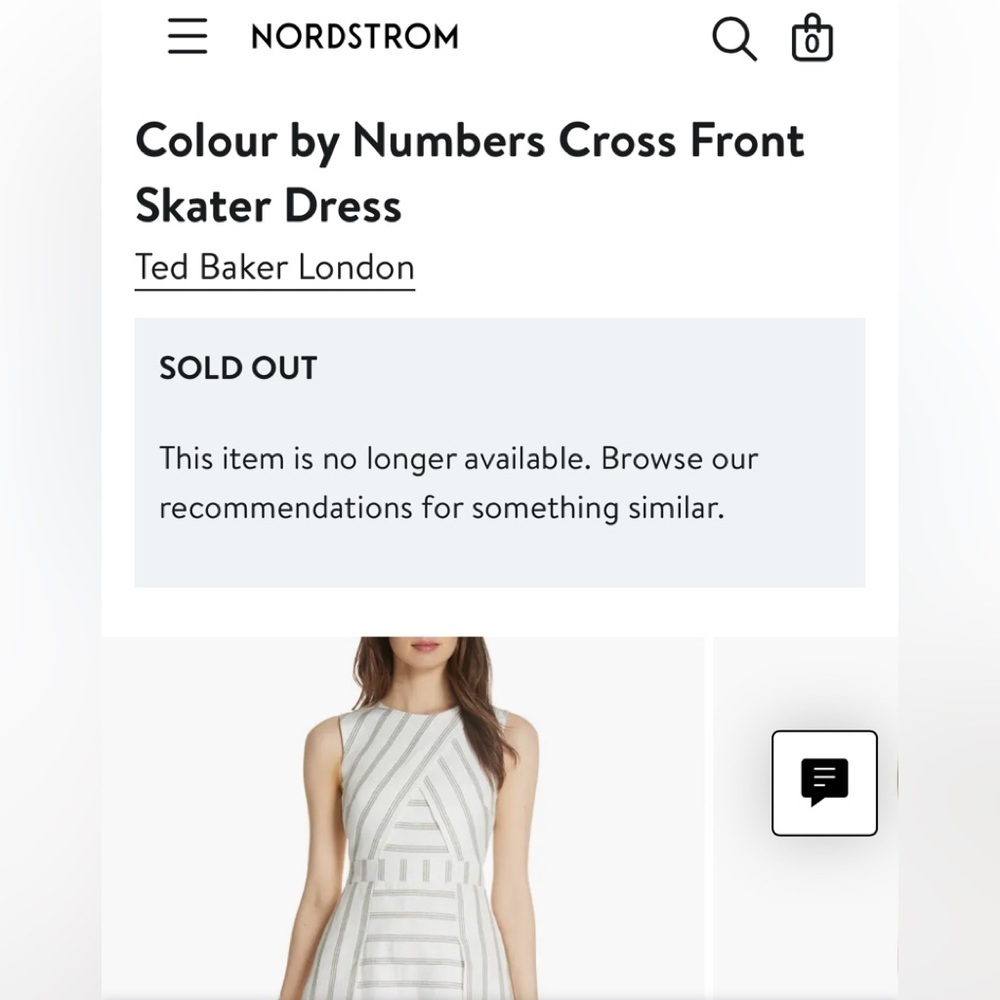
Task: Open customer support chat window
Action: coord(825,784)
